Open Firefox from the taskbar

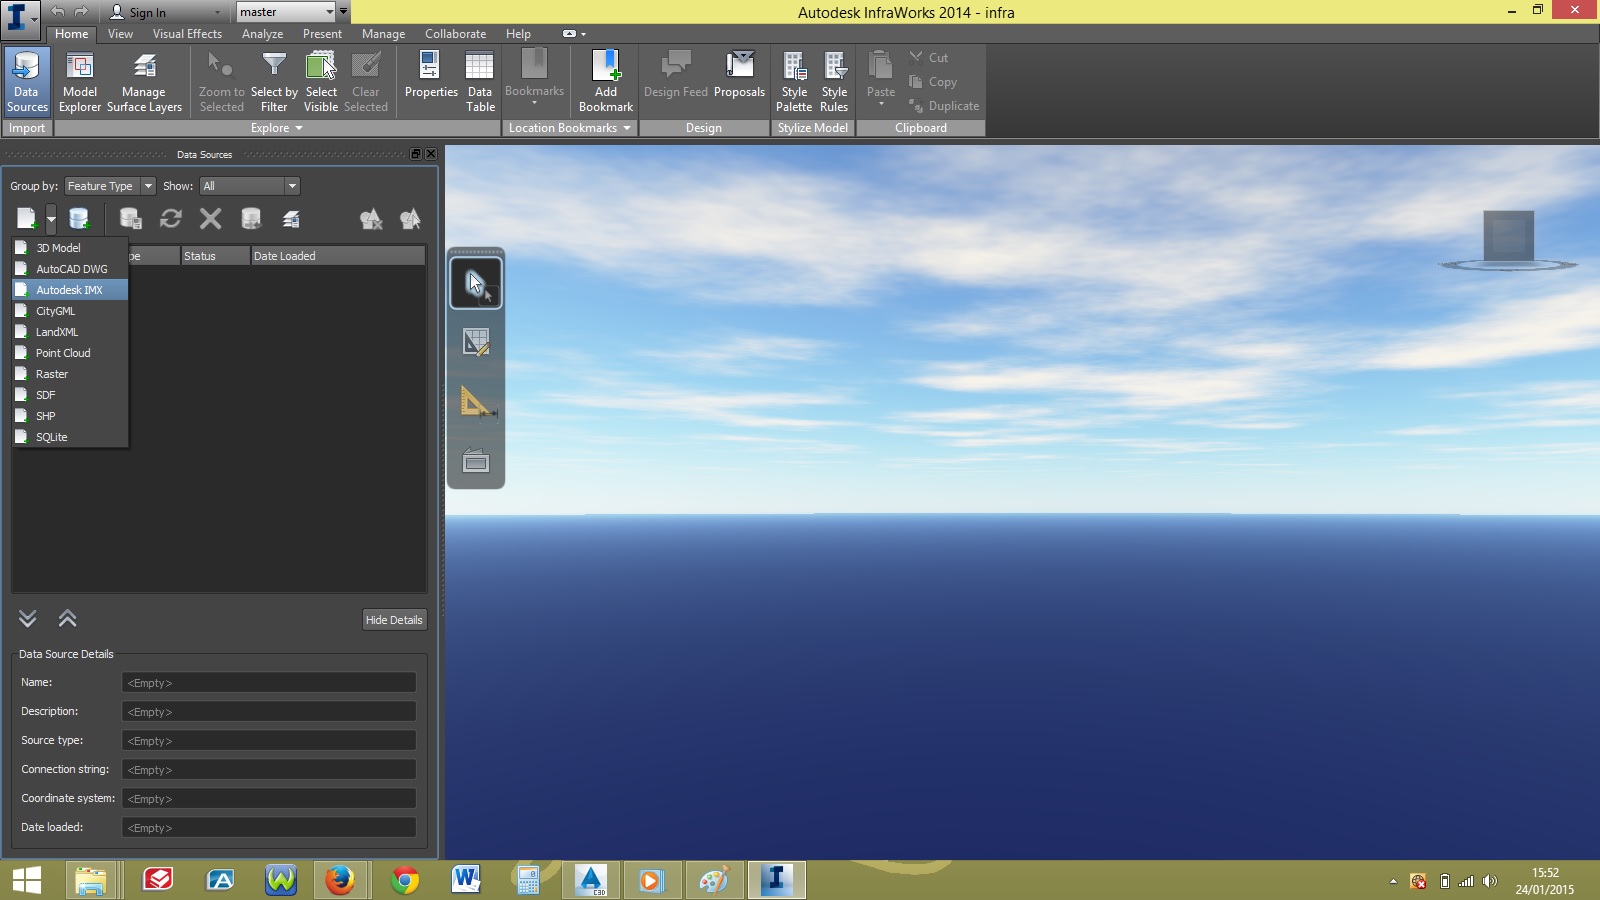[x=340, y=880]
